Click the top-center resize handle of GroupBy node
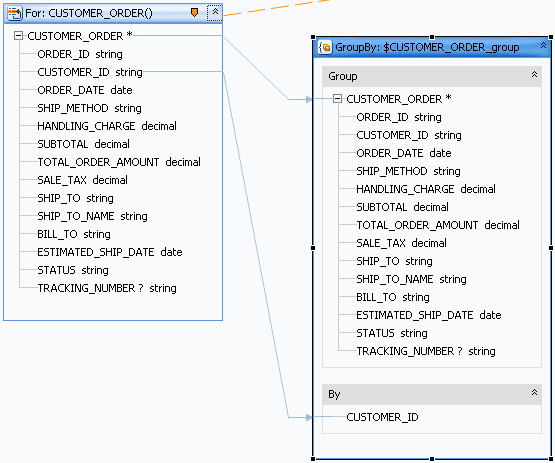Image resolution: width=555 pixels, height=463 pixels. pos(432,37)
